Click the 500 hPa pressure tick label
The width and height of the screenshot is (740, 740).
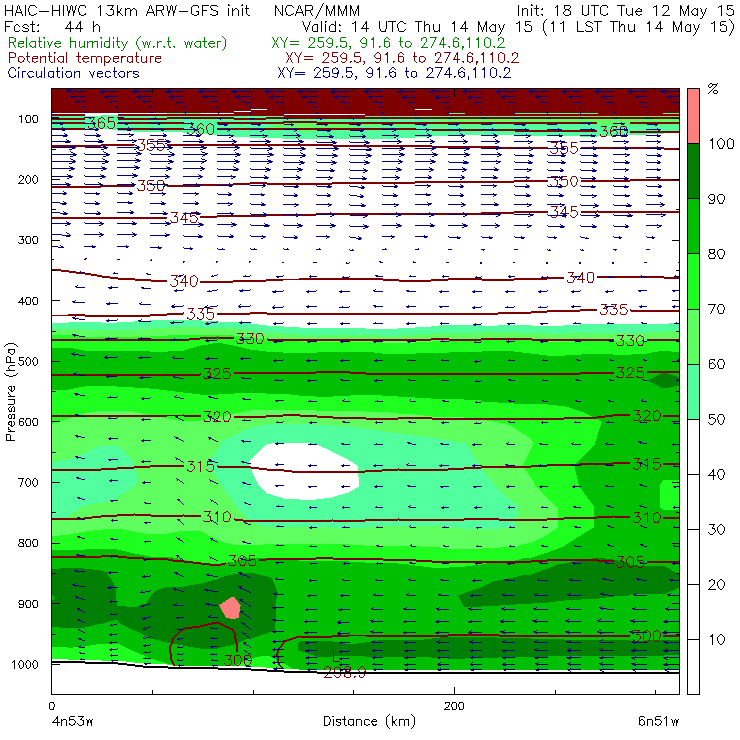pos(28,362)
